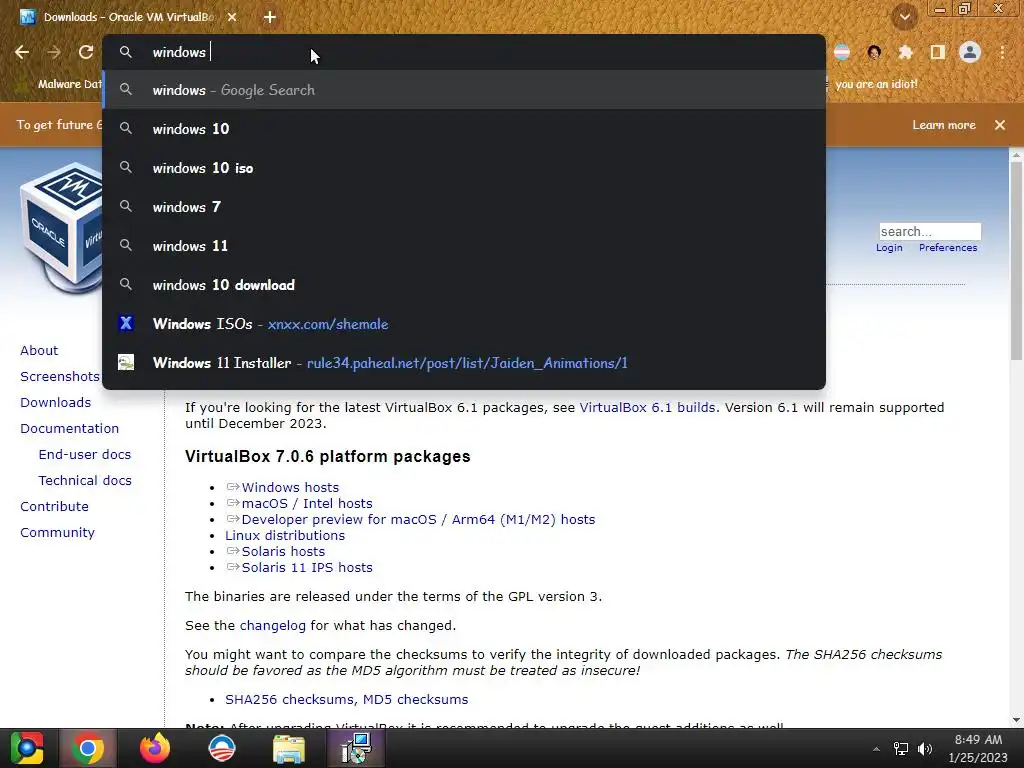Download the Solaris 11 IPS hosts package
The image size is (1024, 768).
(x=307, y=568)
